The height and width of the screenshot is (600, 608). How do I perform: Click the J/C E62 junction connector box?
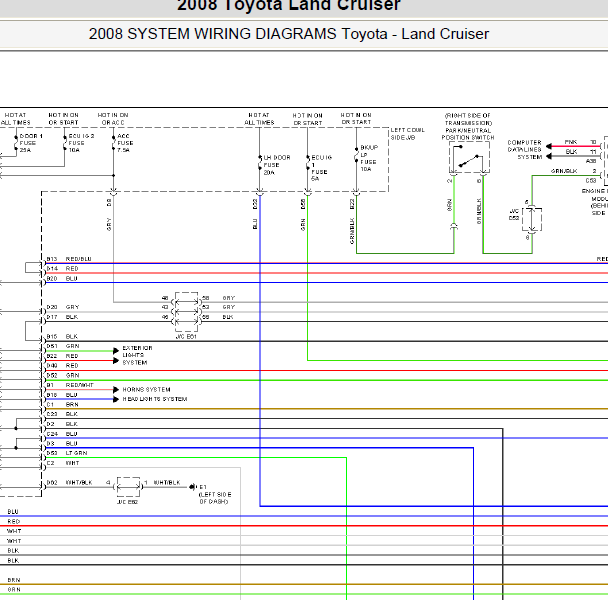coord(128,487)
